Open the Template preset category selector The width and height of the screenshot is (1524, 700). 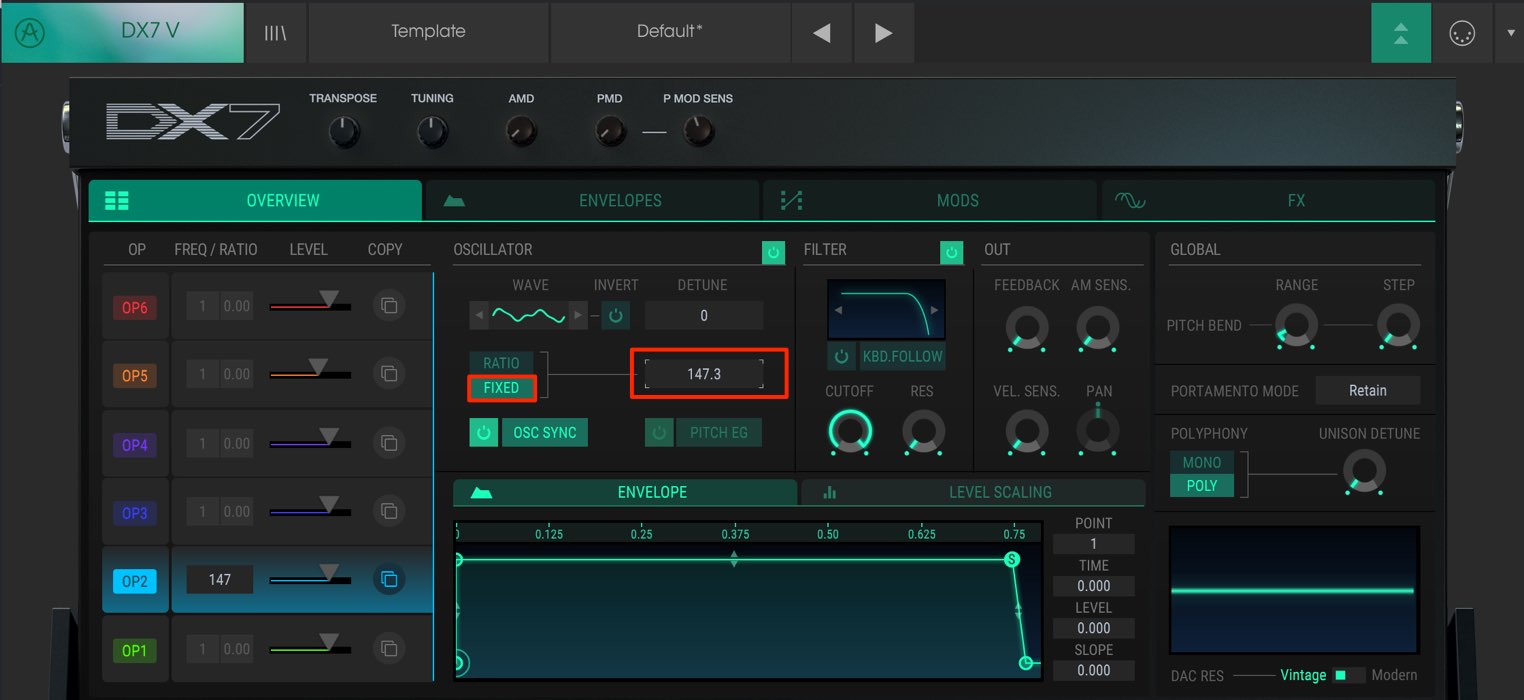coord(428,32)
